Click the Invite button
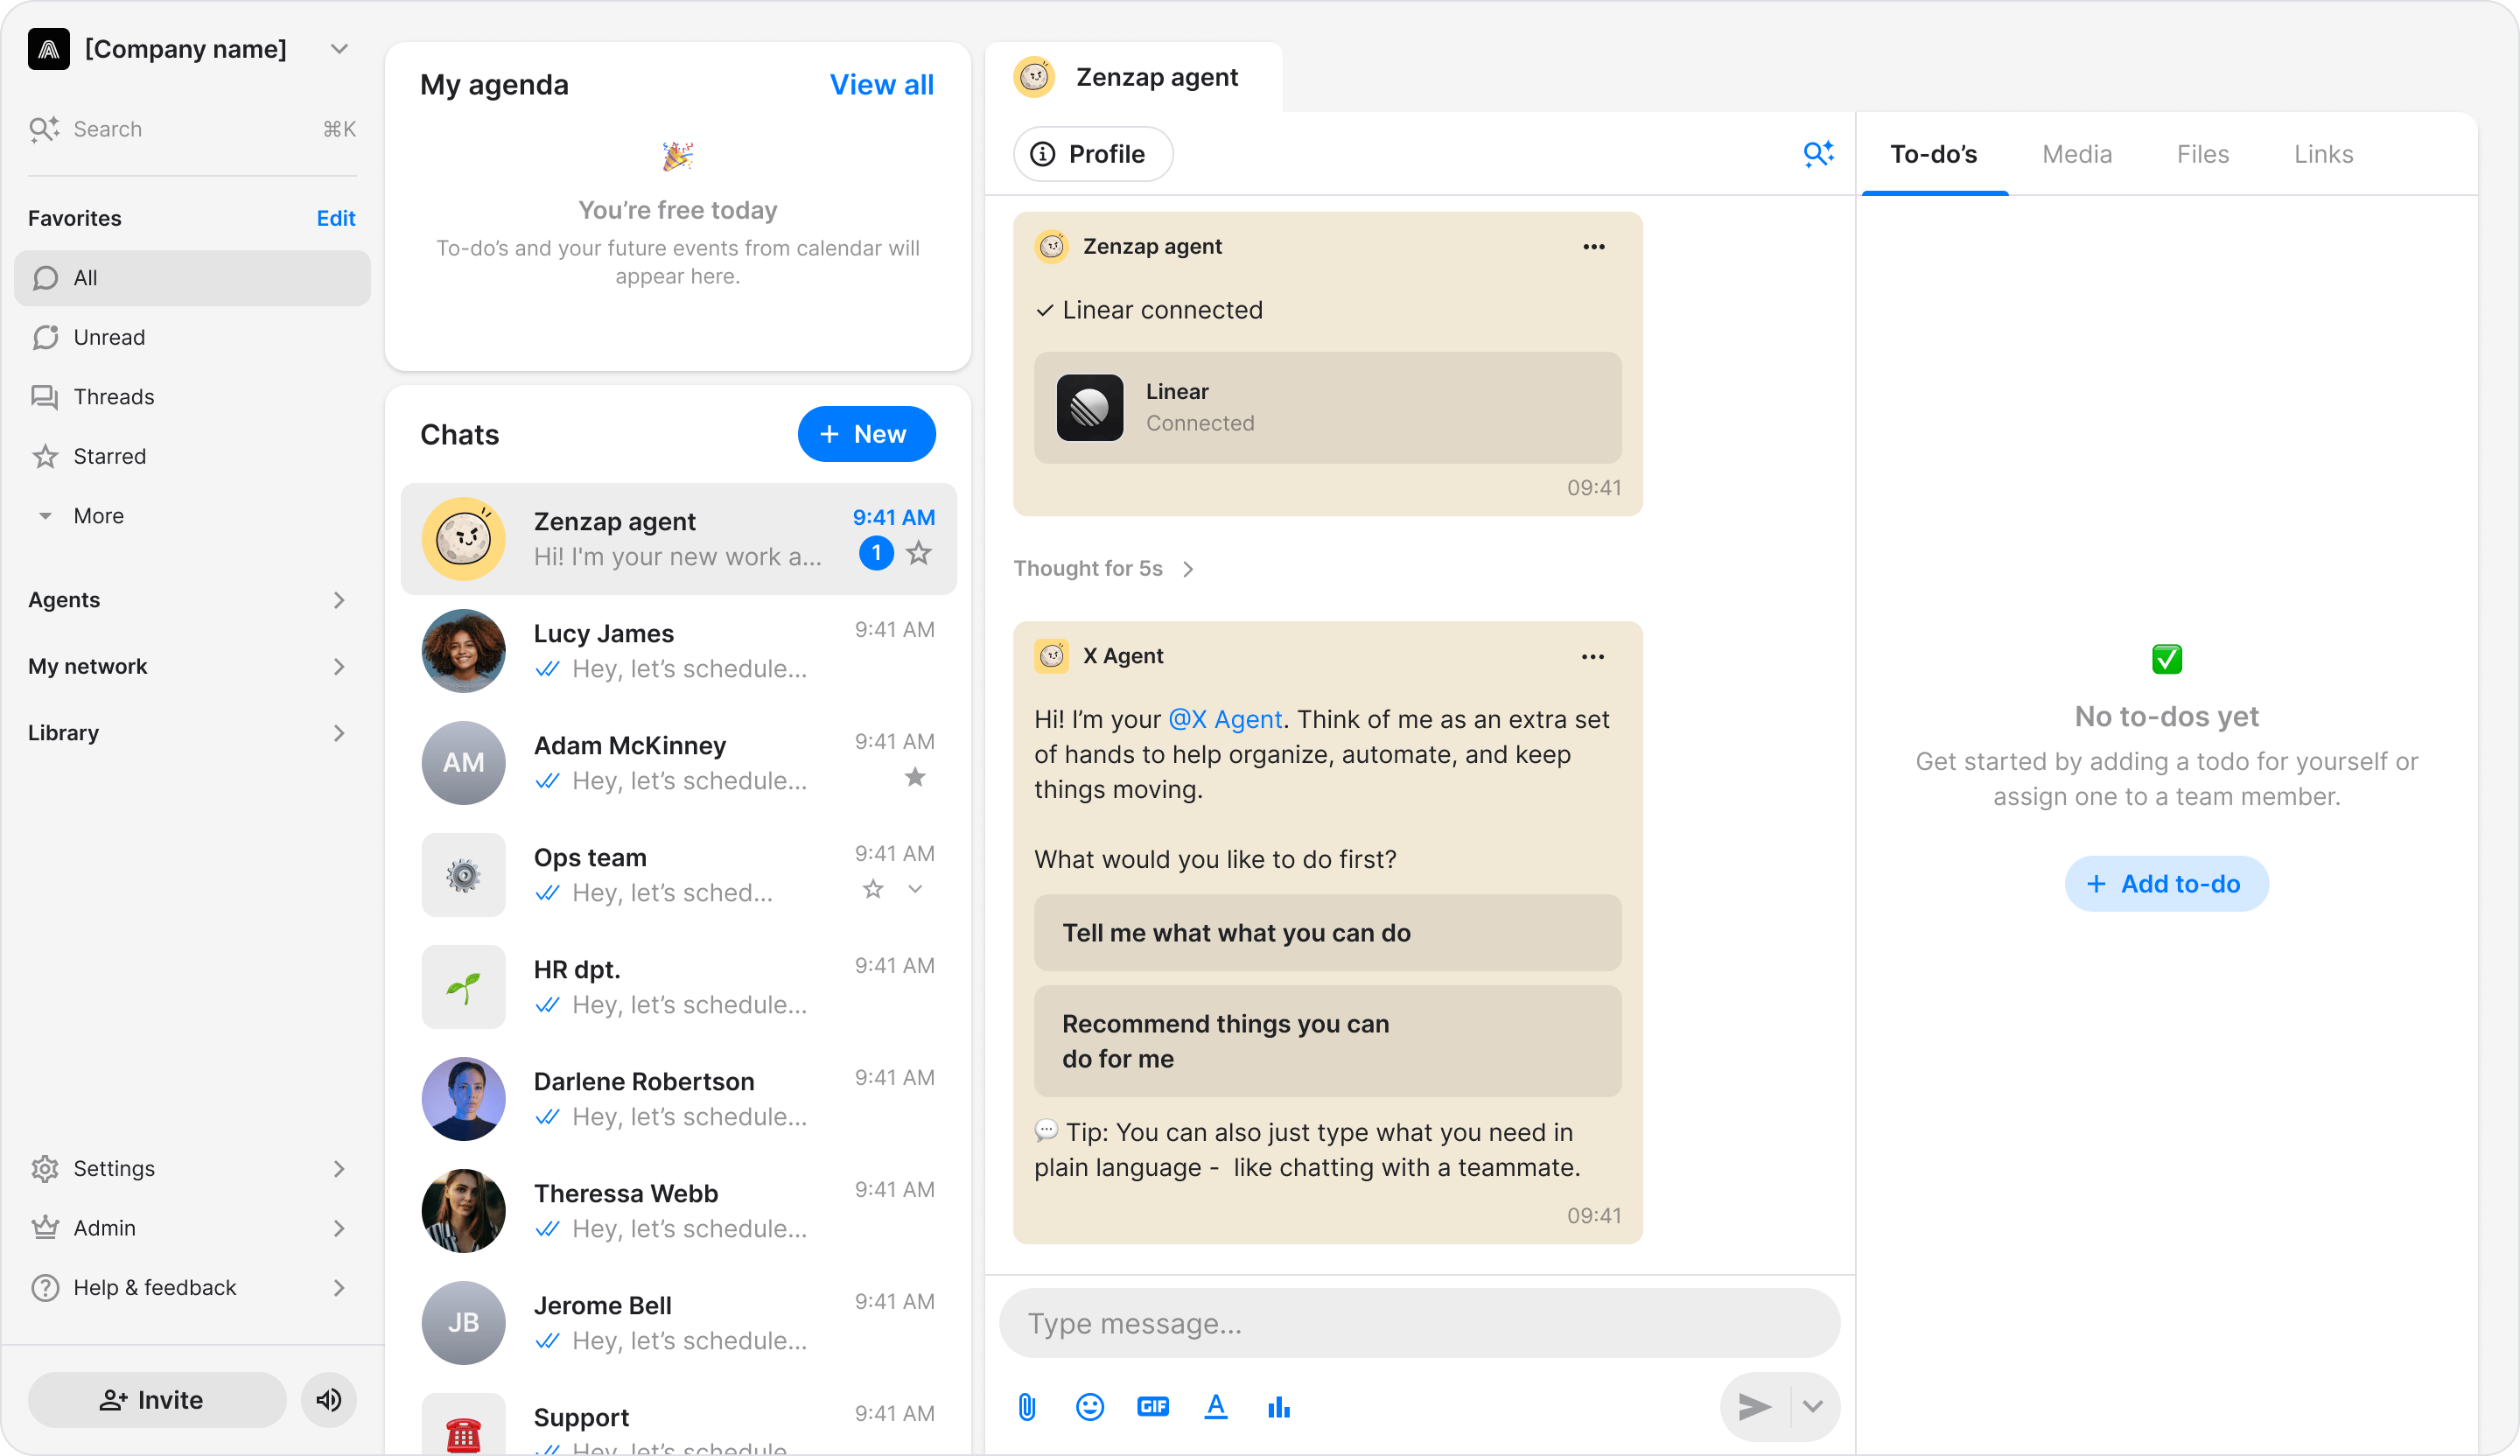Image resolution: width=2520 pixels, height=1456 pixels. [157, 1400]
